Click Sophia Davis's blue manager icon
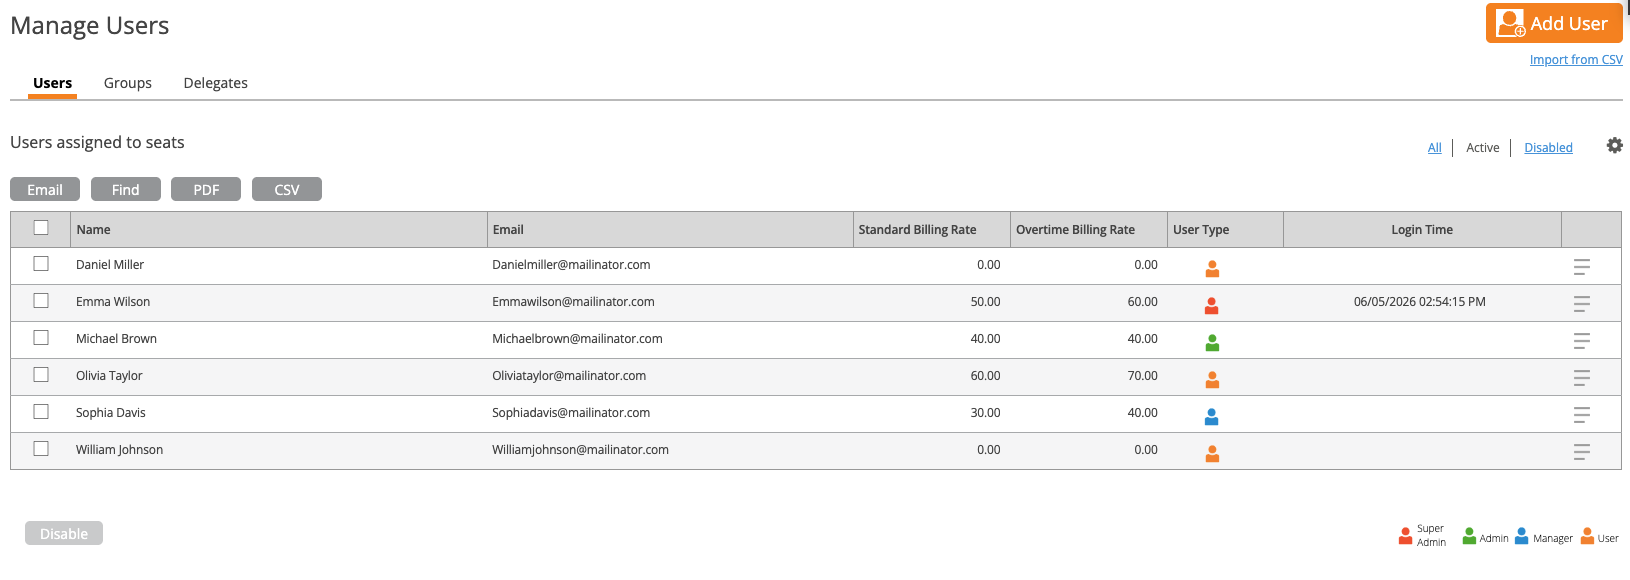 pos(1212,417)
